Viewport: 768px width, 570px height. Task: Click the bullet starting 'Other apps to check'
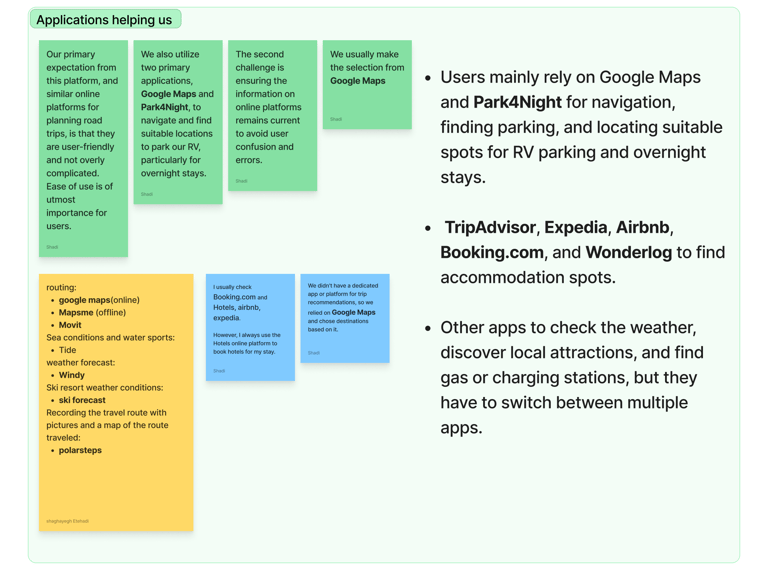point(572,378)
